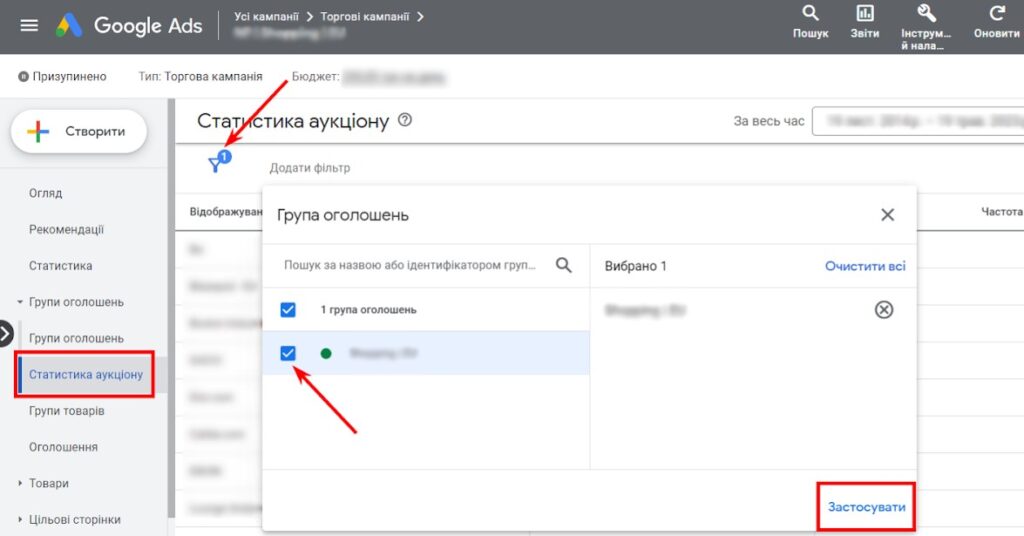Click chevron after Торгові кампанії breadcrumb
This screenshot has width=1024, height=536.
tap(421, 16)
